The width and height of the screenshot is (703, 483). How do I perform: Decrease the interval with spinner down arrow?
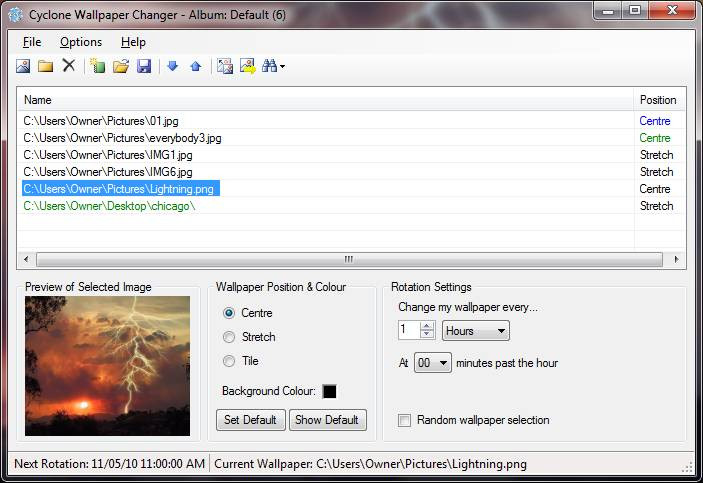tap(427, 335)
